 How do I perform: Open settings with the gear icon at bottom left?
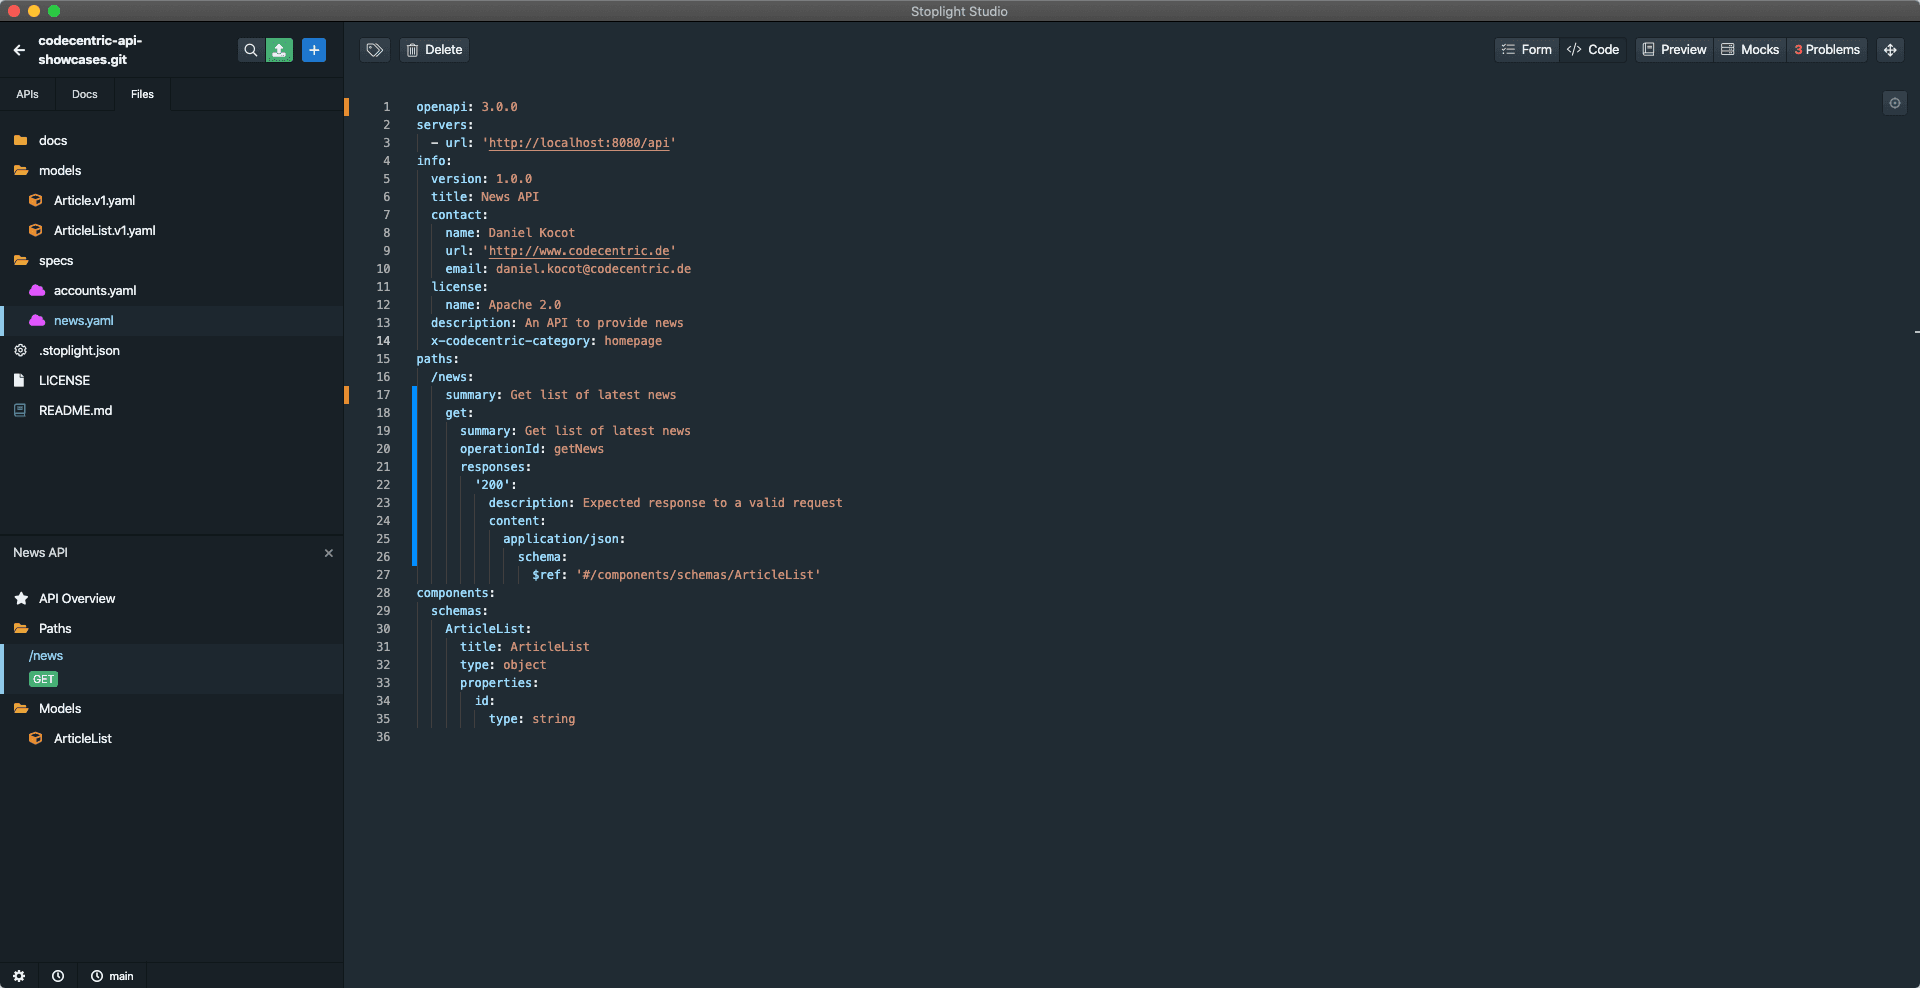(x=19, y=976)
